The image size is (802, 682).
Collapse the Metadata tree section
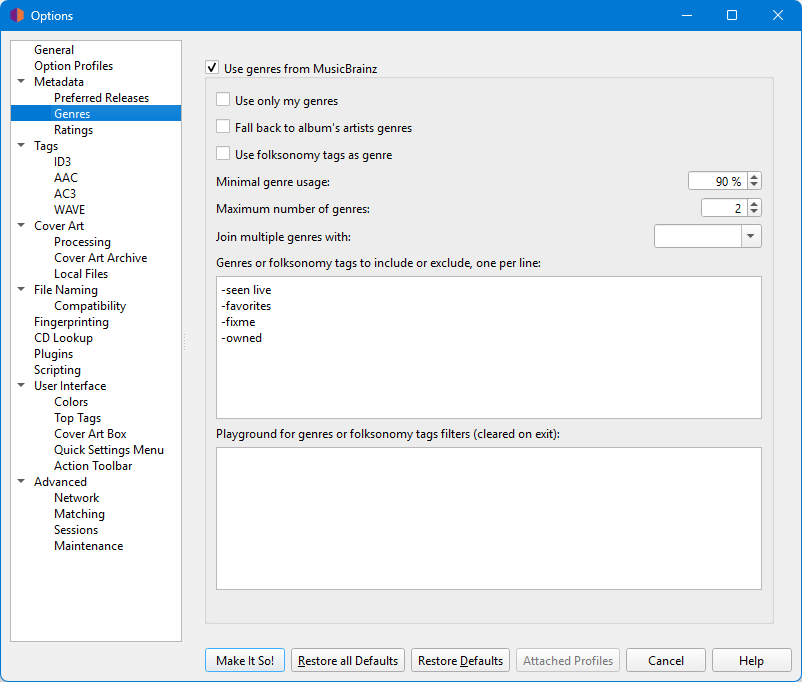pos(22,82)
